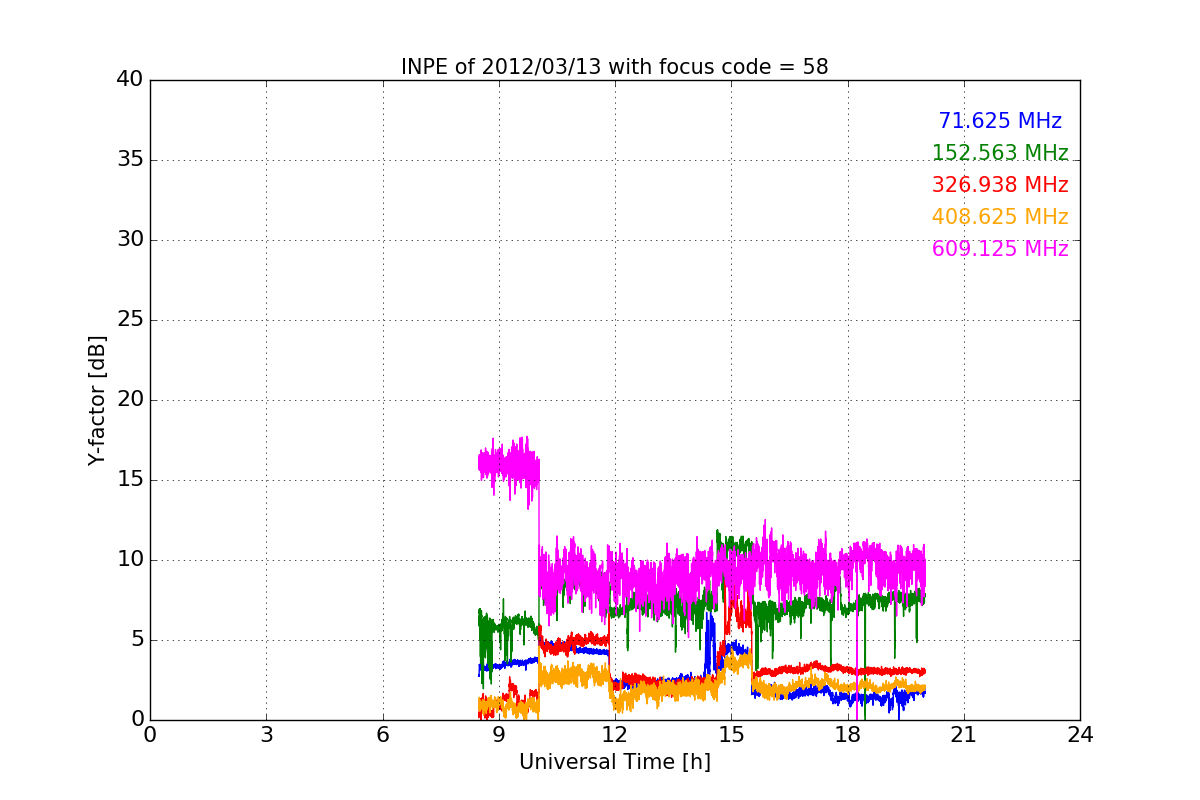Click the x-axis tick label '21'
The width and height of the screenshot is (1200, 800).
coord(964,735)
